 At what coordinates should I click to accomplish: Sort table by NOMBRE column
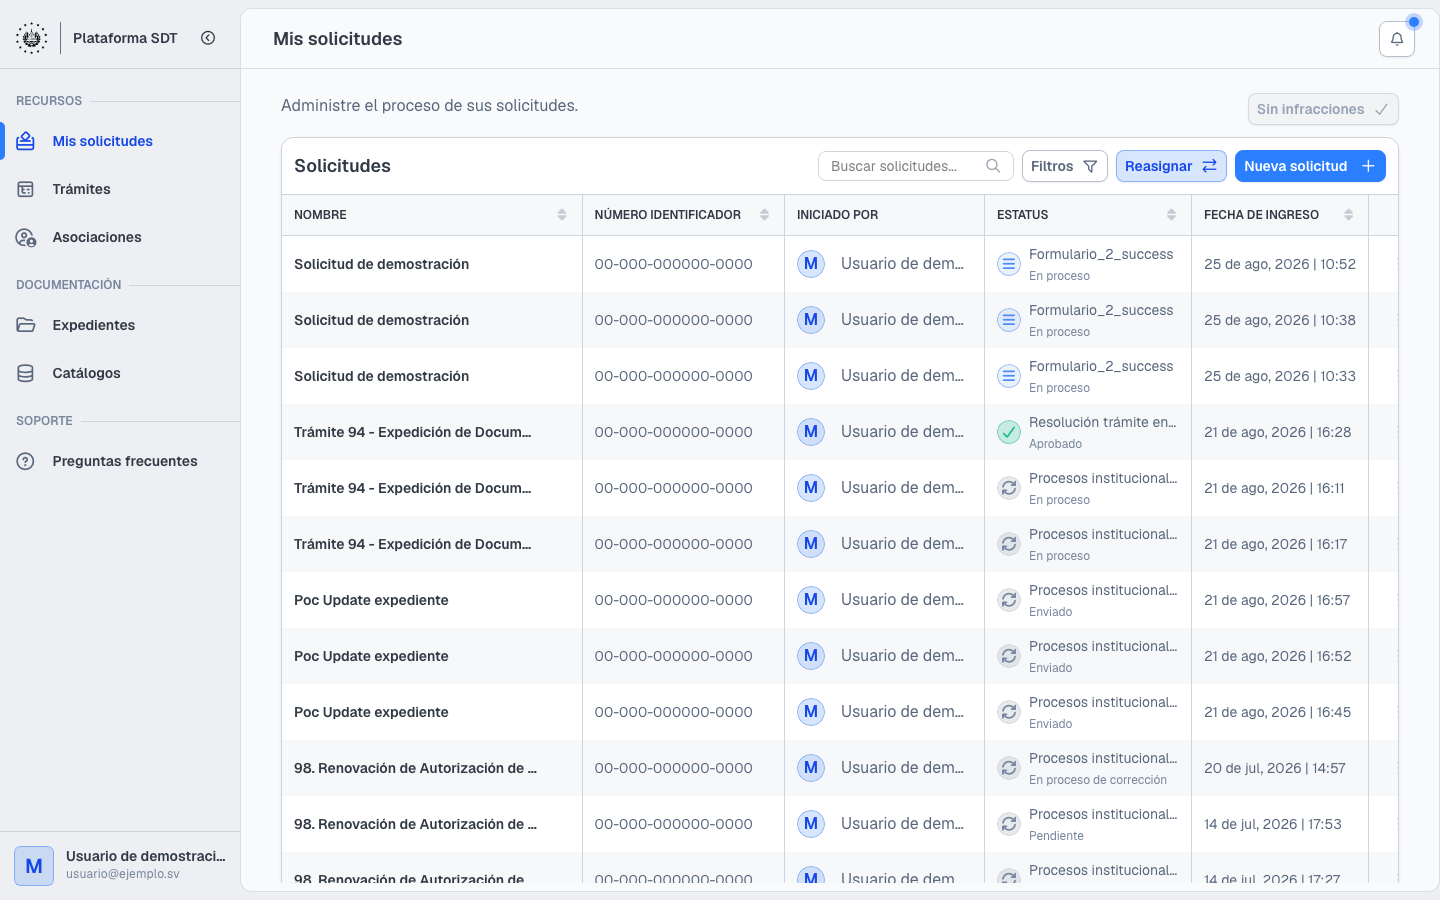[x=561, y=215]
